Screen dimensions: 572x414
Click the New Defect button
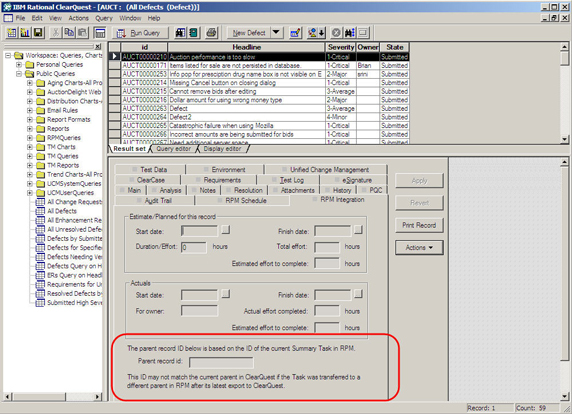249,33
